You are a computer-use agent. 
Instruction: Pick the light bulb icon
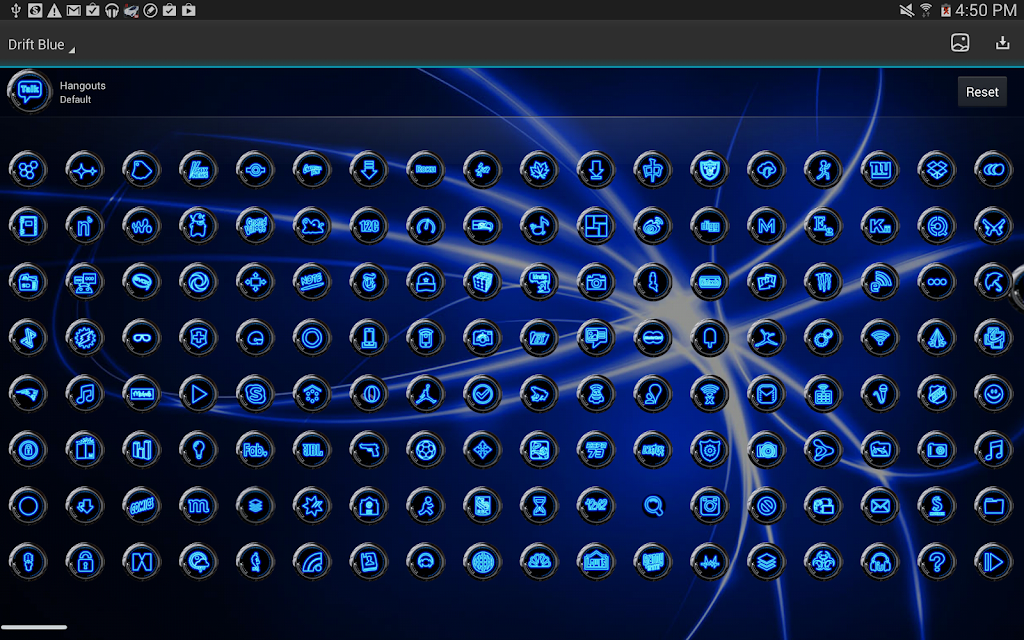click(198, 450)
